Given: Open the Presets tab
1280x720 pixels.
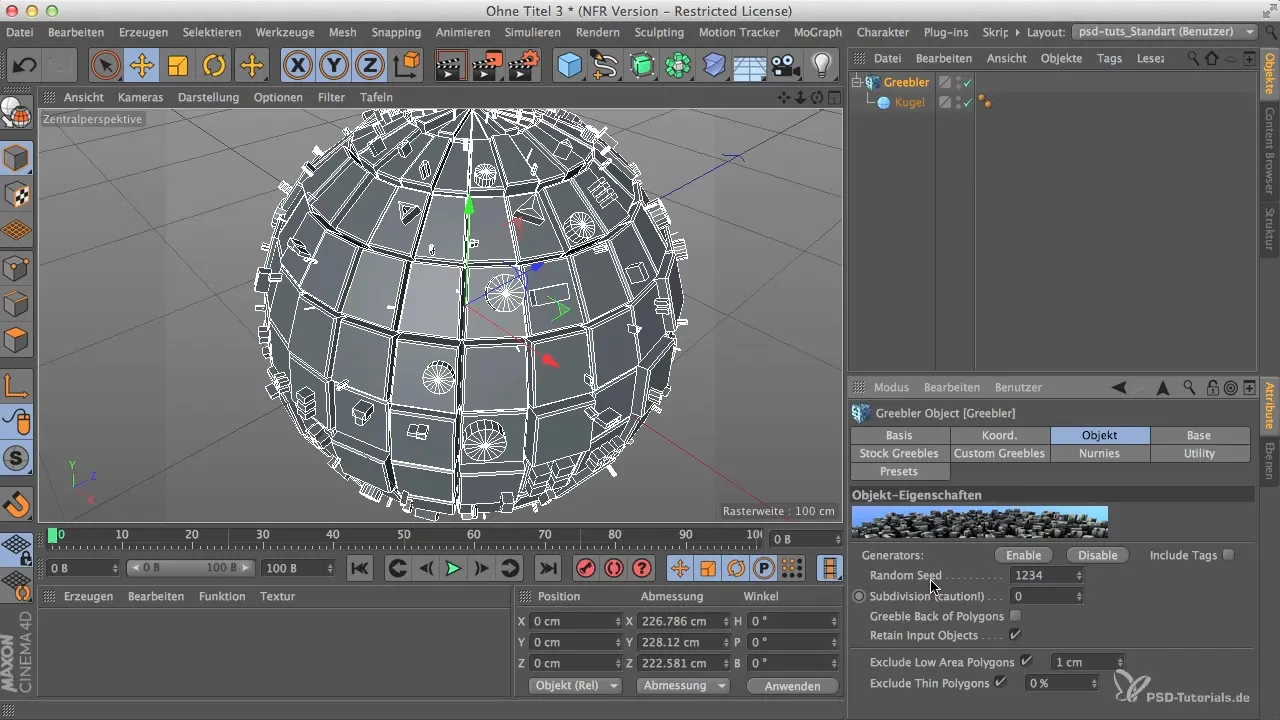Looking at the screenshot, I should click(899, 471).
